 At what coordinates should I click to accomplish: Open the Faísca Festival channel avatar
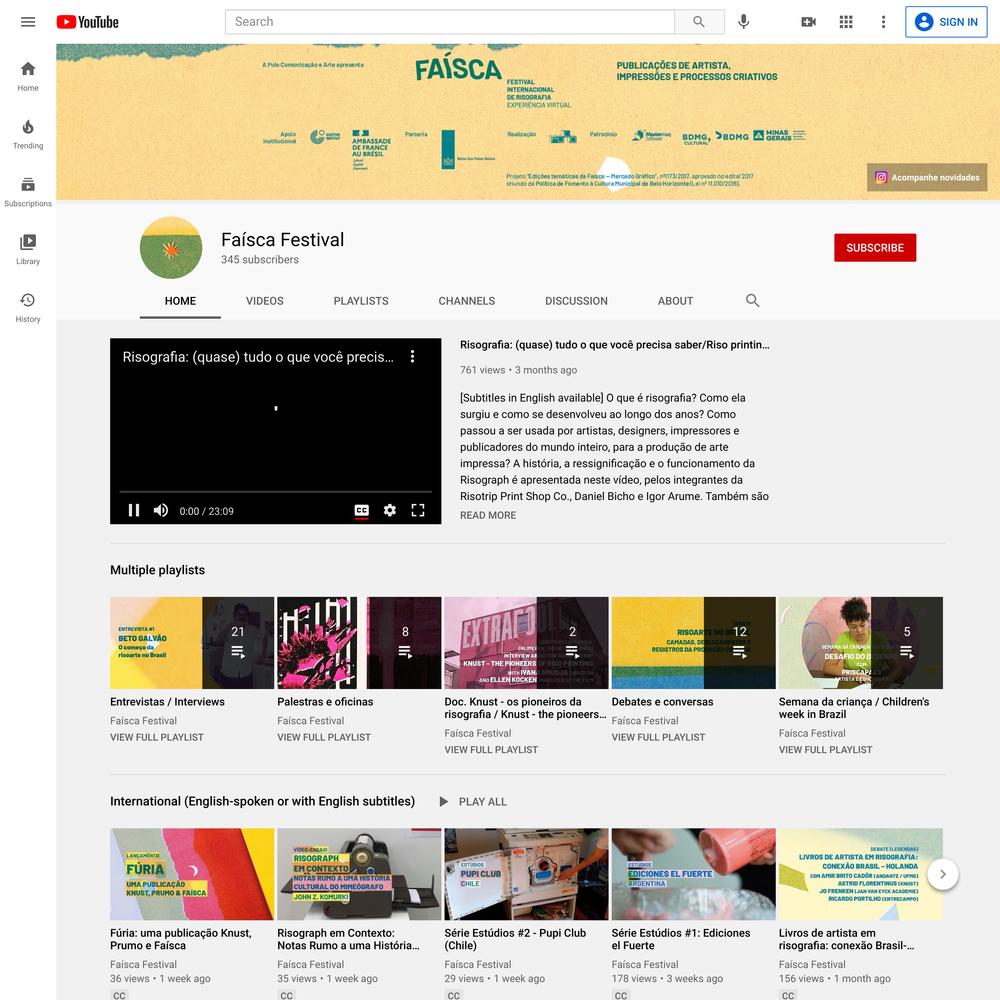(x=171, y=248)
